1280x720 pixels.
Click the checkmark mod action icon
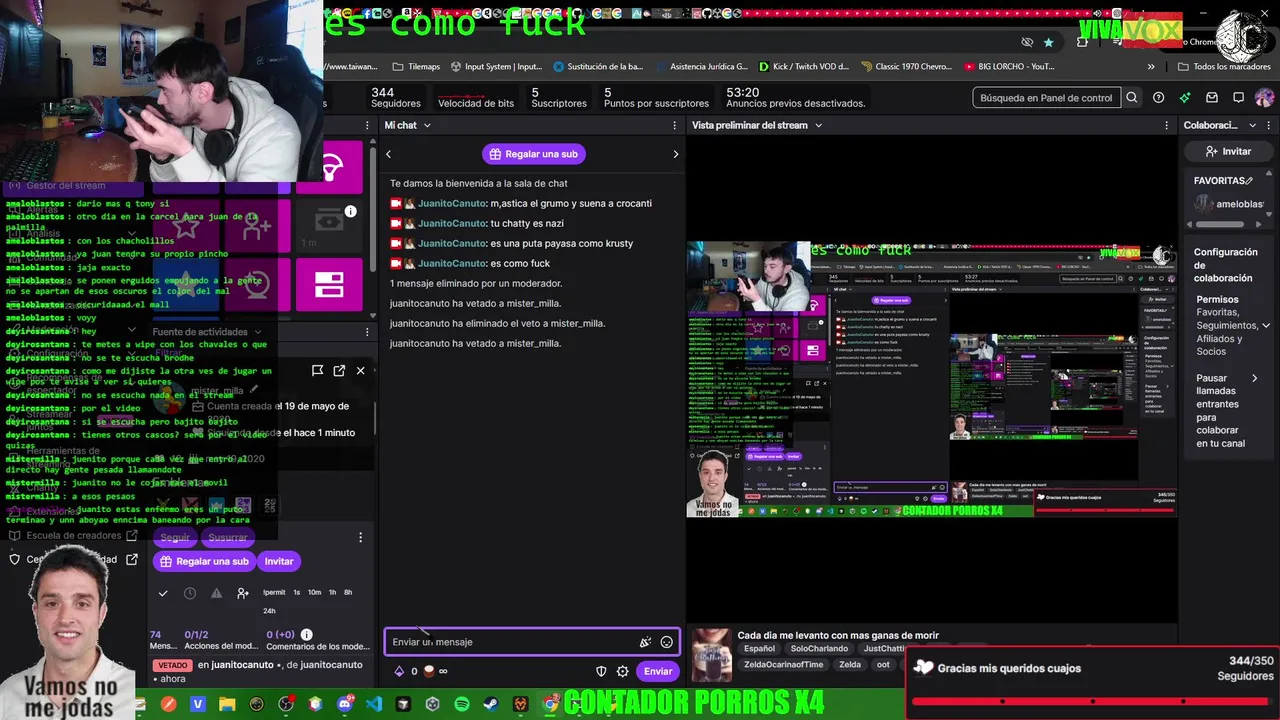163,593
